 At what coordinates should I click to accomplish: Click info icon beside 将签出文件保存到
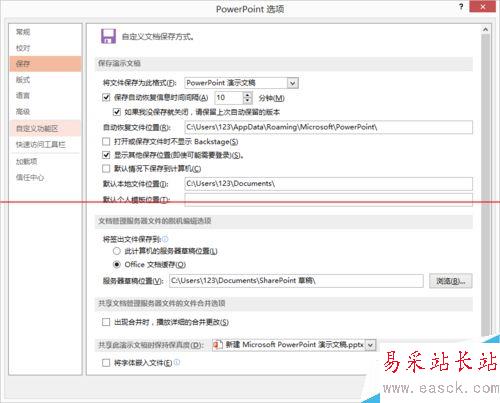pyautogui.click(x=165, y=239)
